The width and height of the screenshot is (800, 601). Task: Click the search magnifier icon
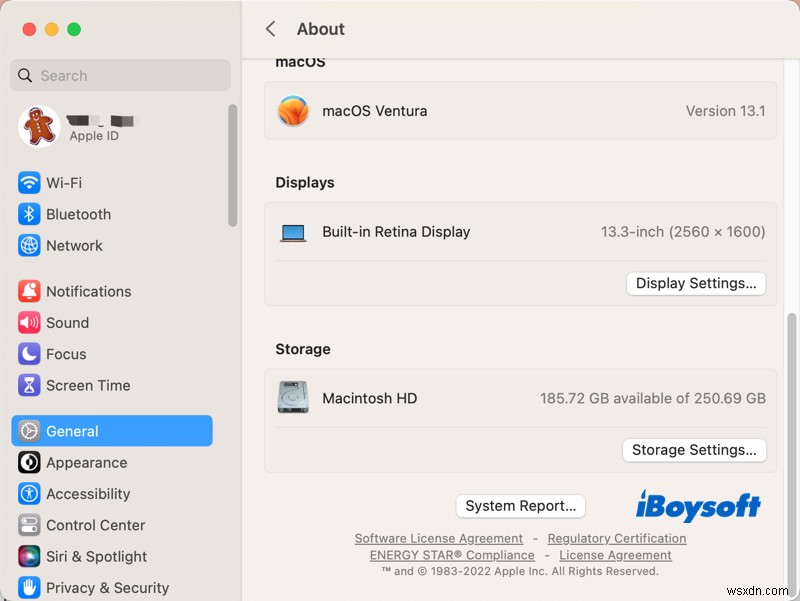[x=24, y=76]
